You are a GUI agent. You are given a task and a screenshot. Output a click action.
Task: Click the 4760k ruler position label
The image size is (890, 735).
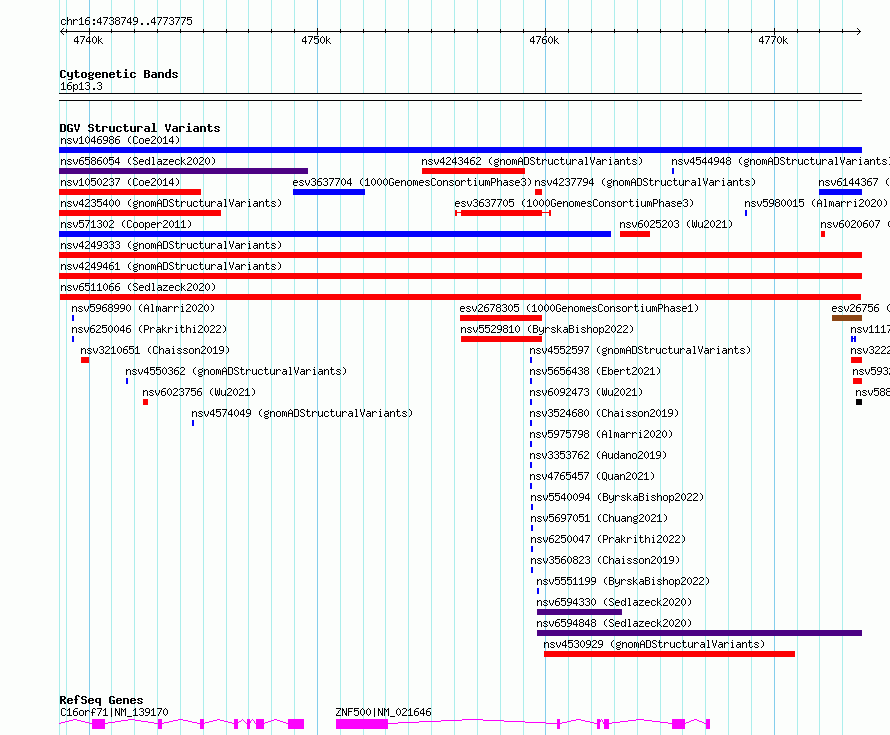[x=544, y=40]
